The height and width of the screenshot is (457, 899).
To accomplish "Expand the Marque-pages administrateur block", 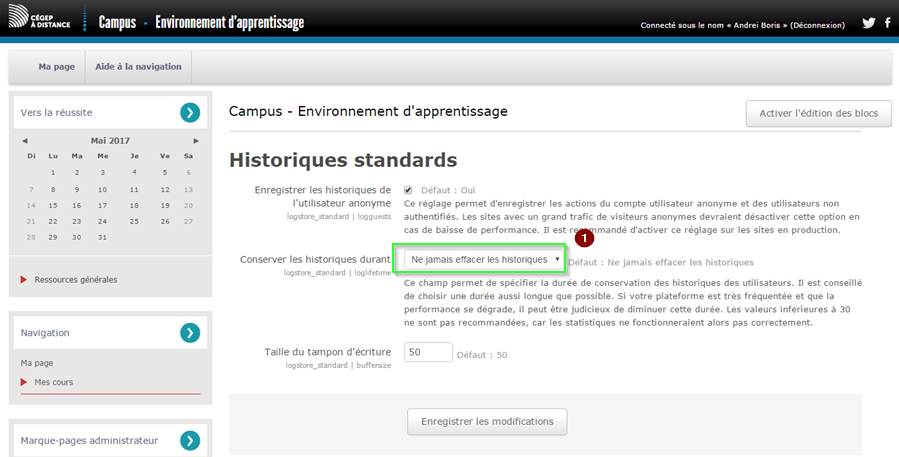I will coord(190,440).
